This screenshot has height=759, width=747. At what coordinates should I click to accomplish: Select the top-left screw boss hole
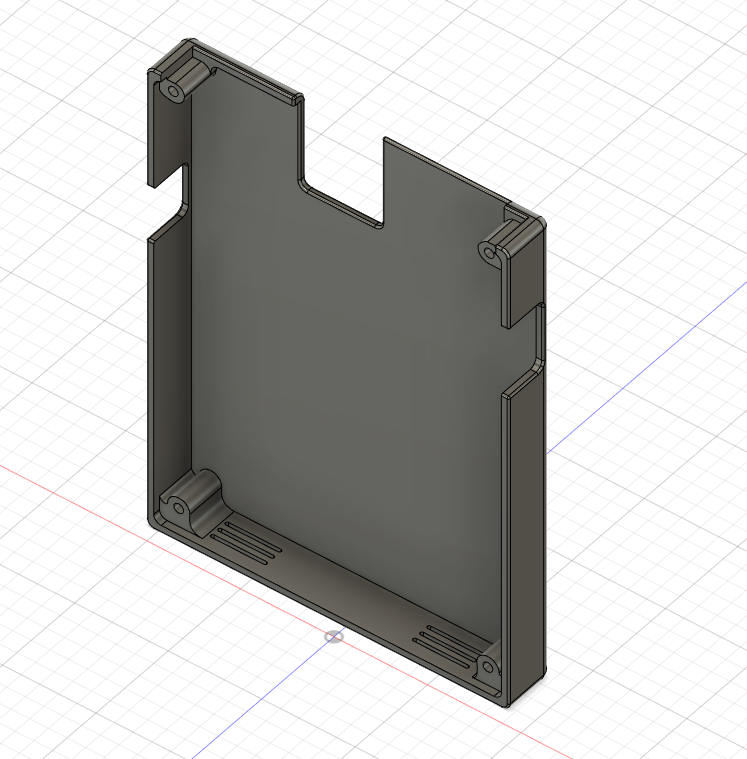(174, 91)
